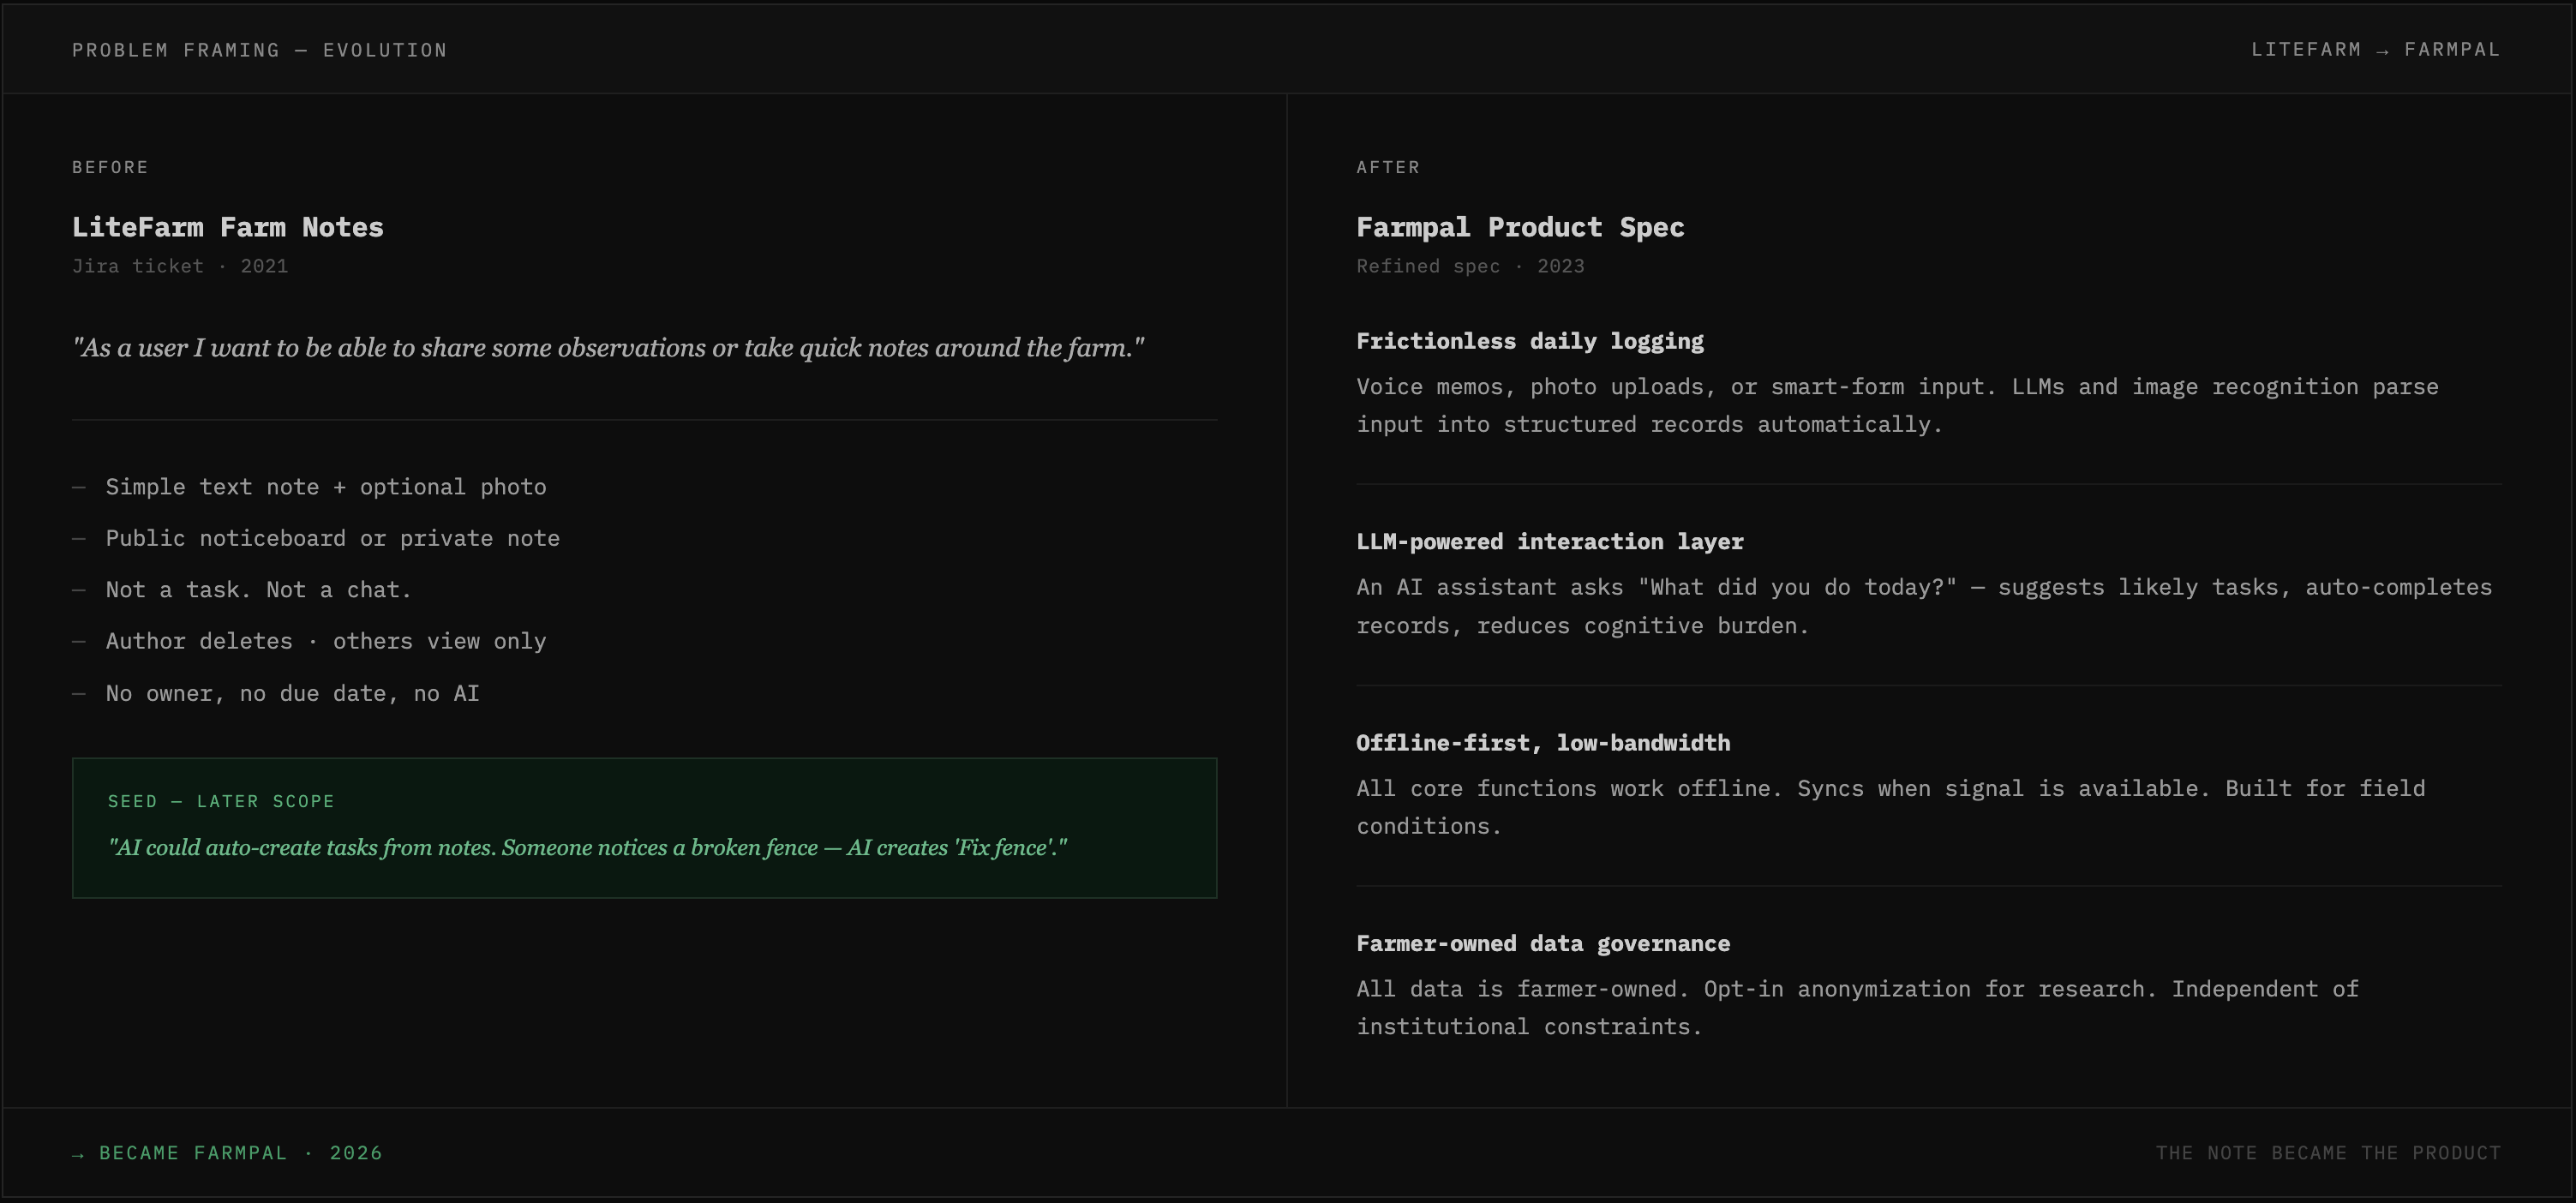
Task: Click the 'An AI assistant asks' description
Action: pyautogui.click(x=1924, y=606)
